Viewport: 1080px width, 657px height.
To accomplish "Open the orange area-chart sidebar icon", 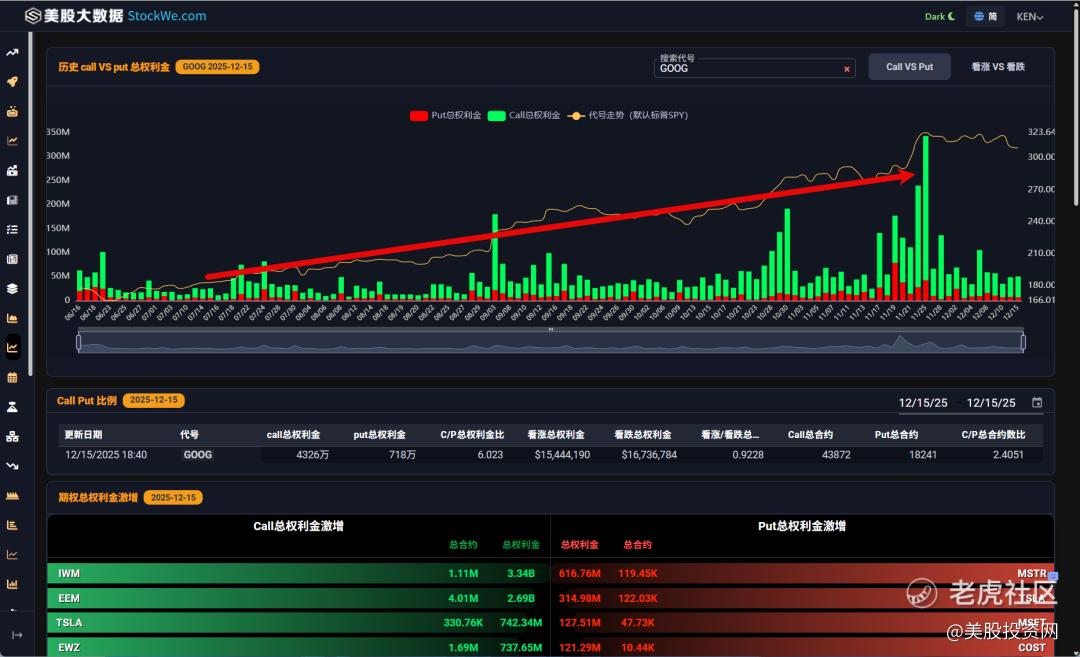I will pos(12,318).
